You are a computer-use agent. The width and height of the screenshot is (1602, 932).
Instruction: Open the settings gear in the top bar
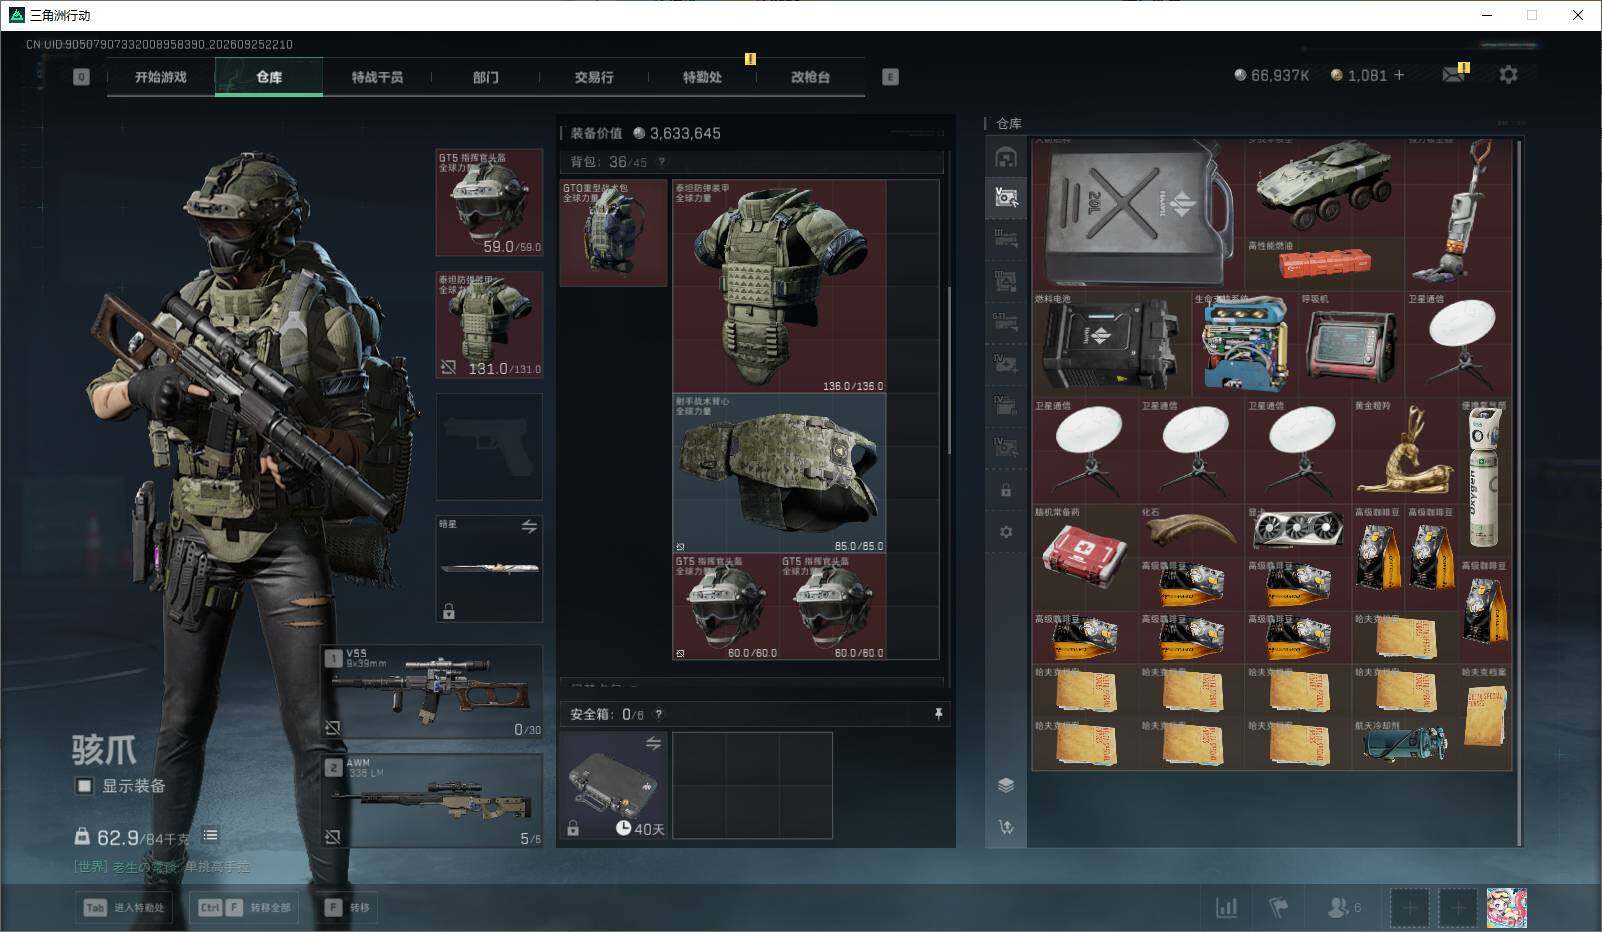(1508, 75)
